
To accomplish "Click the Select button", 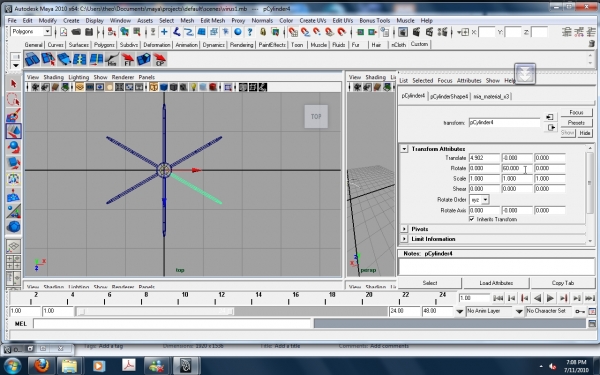I will (x=430, y=283).
